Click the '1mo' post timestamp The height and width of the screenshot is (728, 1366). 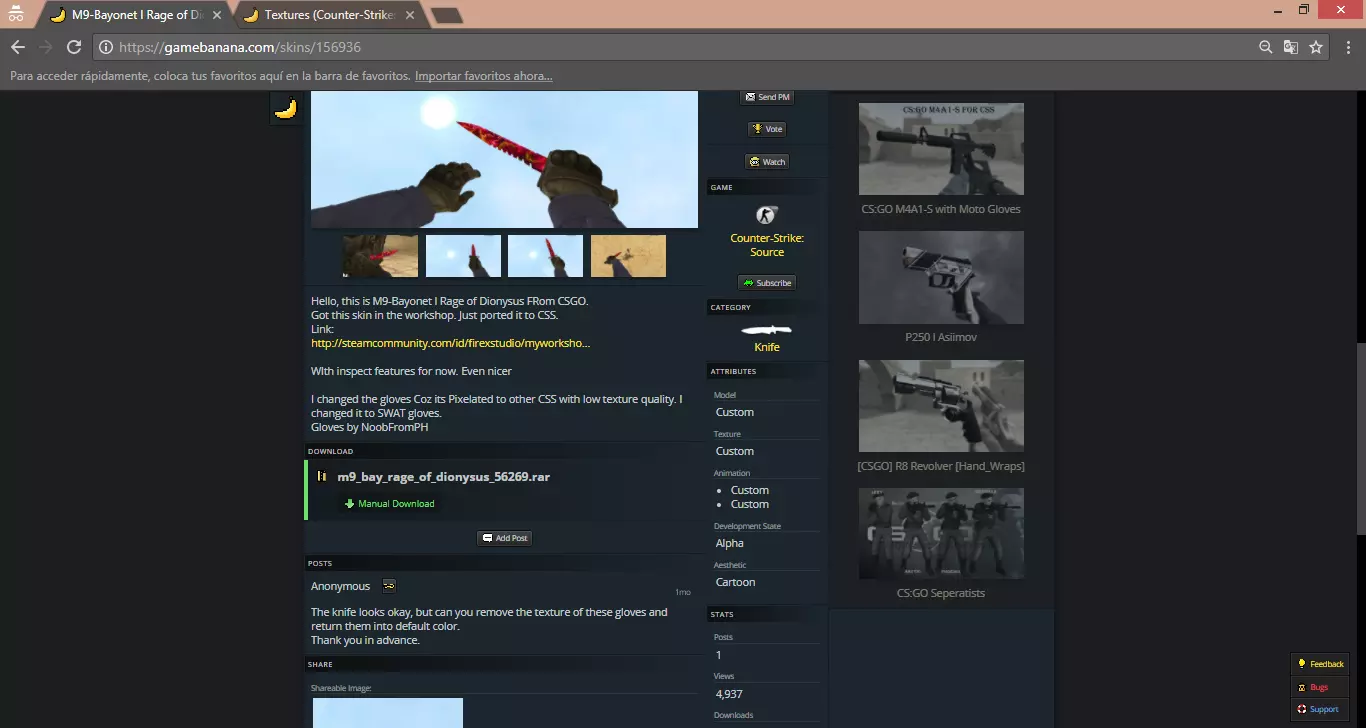683,592
